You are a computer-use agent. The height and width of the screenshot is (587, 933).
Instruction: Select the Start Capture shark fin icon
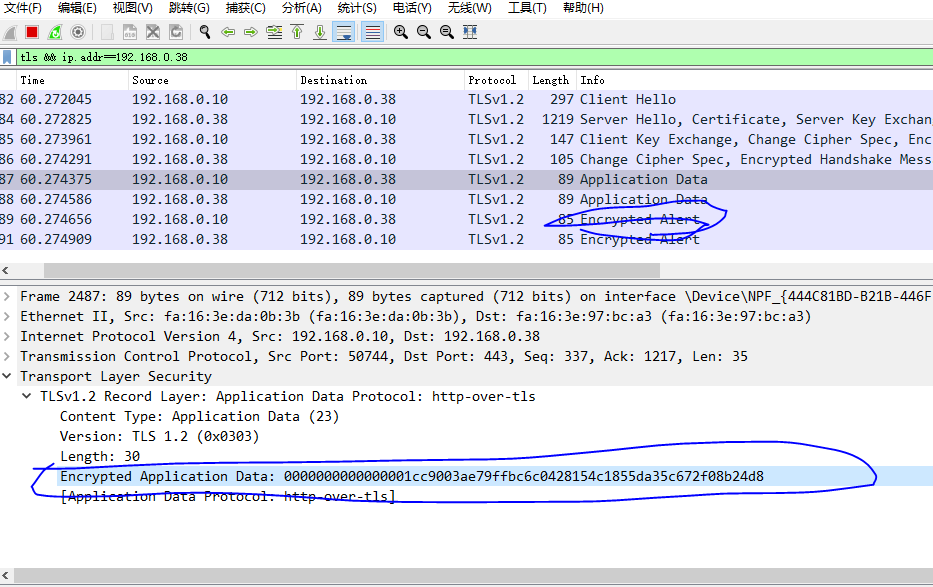point(10,31)
